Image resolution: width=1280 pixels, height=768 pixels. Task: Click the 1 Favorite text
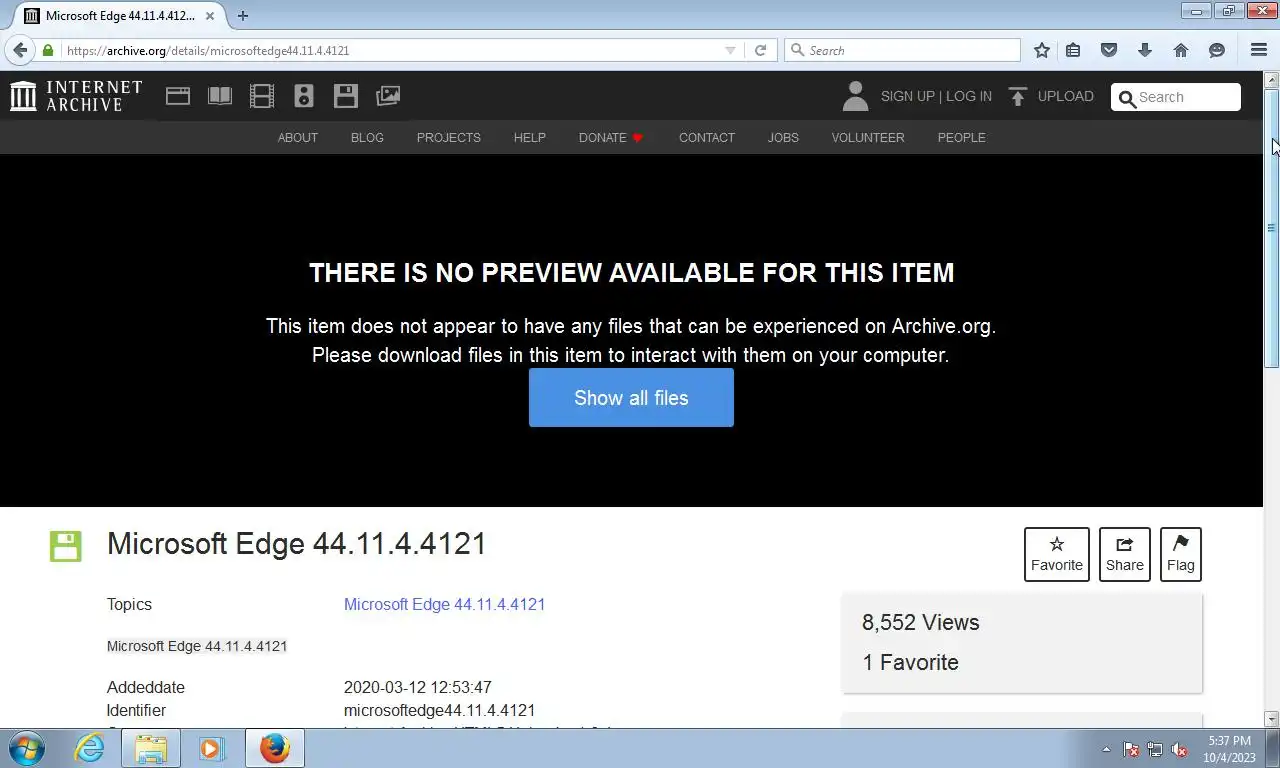coord(910,662)
